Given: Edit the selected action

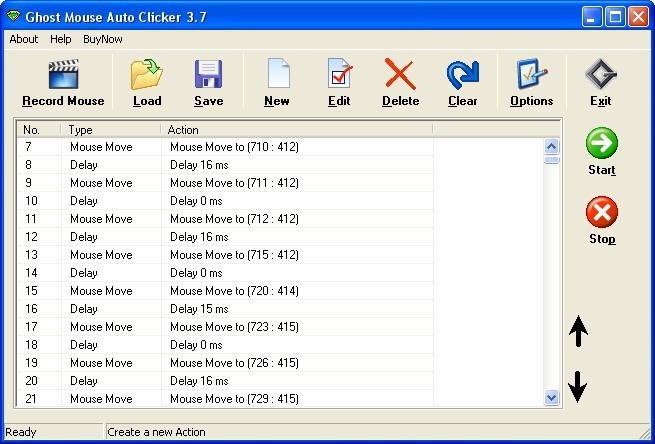Looking at the screenshot, I should [x=339, y=83].
